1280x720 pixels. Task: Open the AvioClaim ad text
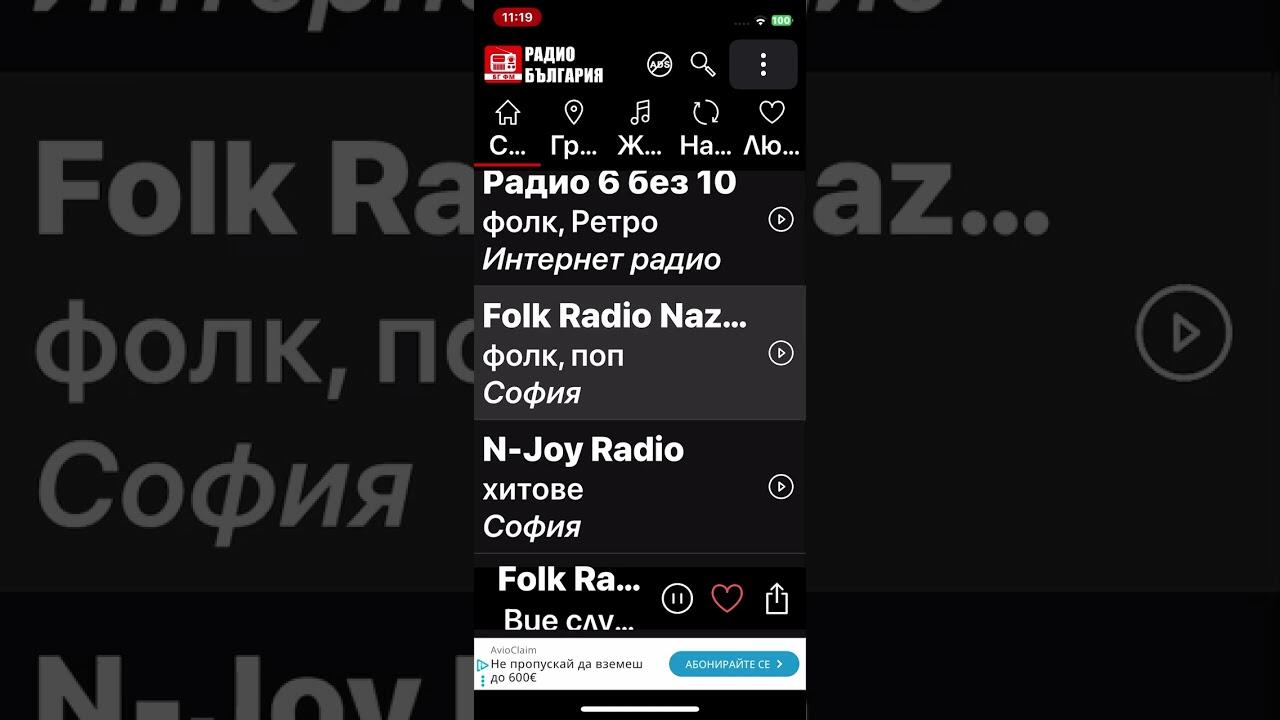pyautogui.click(x=567, y=664)
